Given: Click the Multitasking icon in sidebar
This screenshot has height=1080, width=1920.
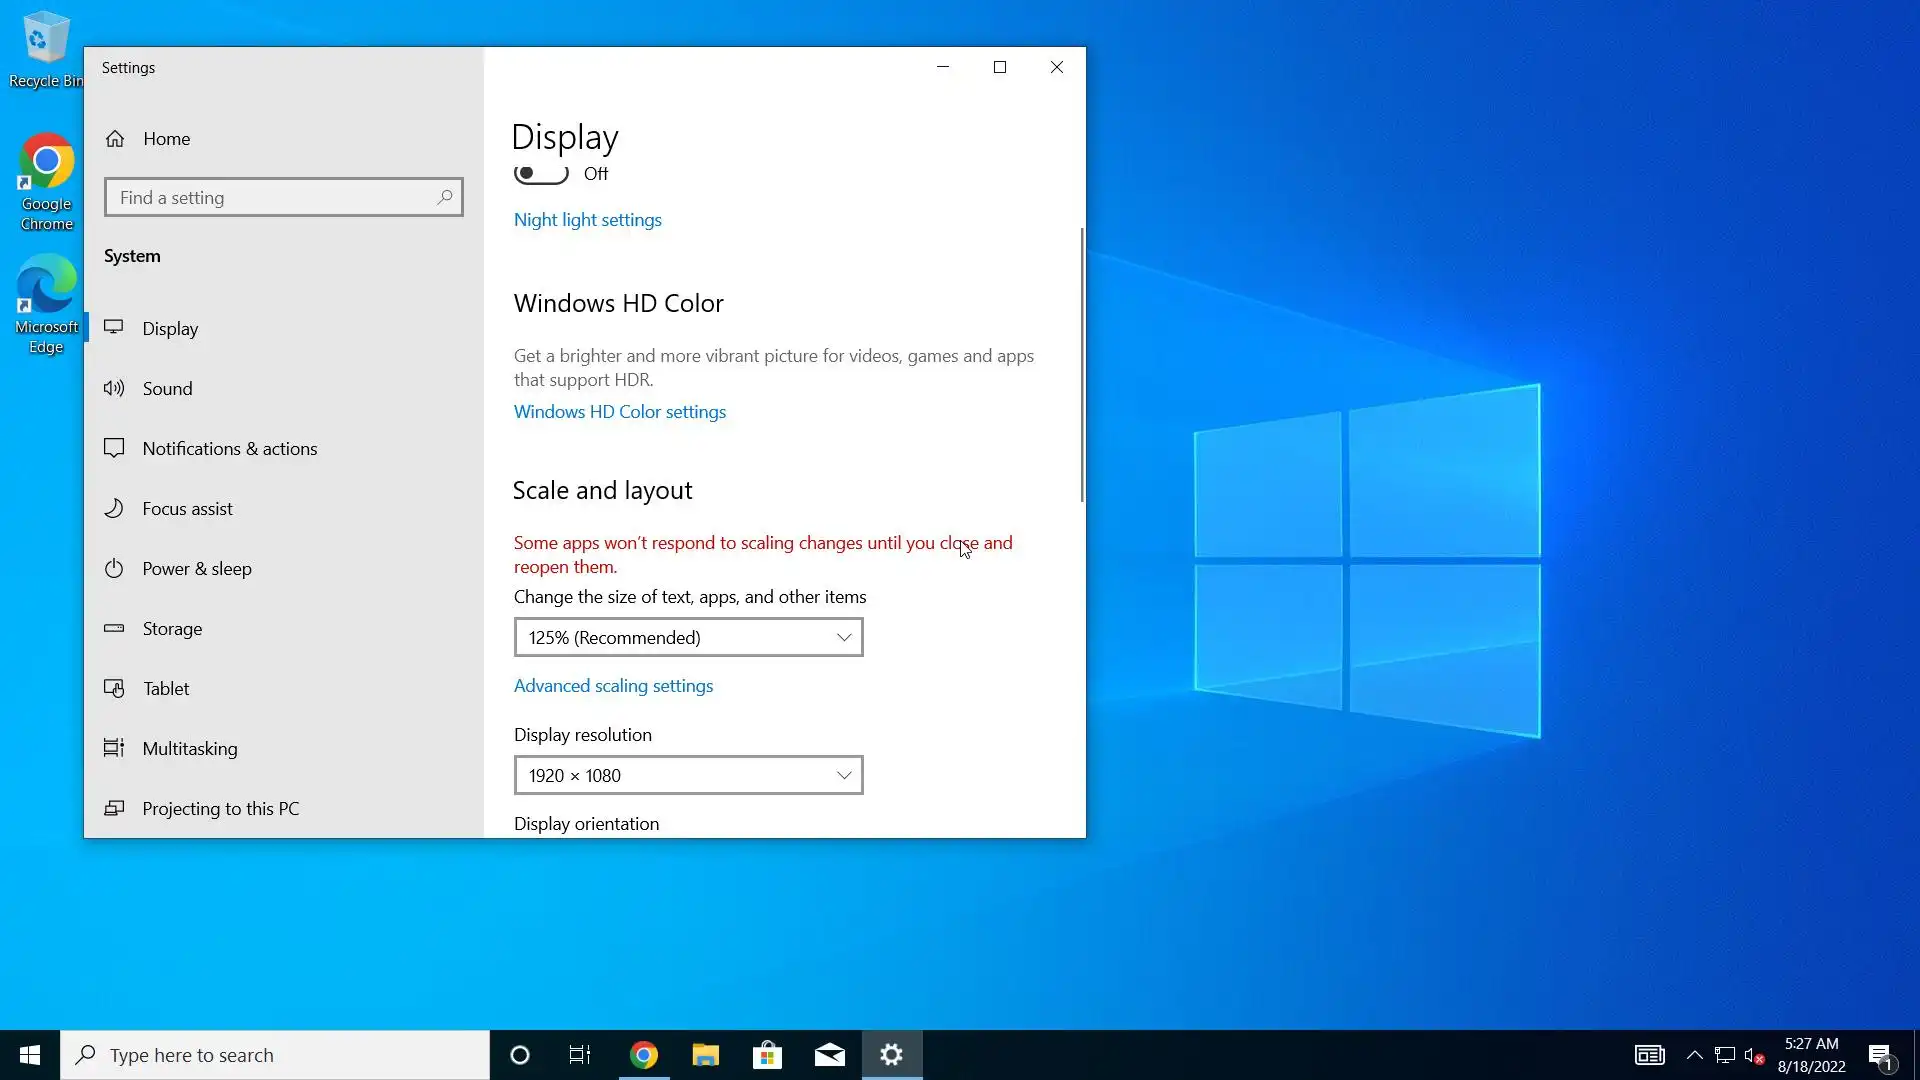Looking at the screenshot, I should click(x=114, y=748).
